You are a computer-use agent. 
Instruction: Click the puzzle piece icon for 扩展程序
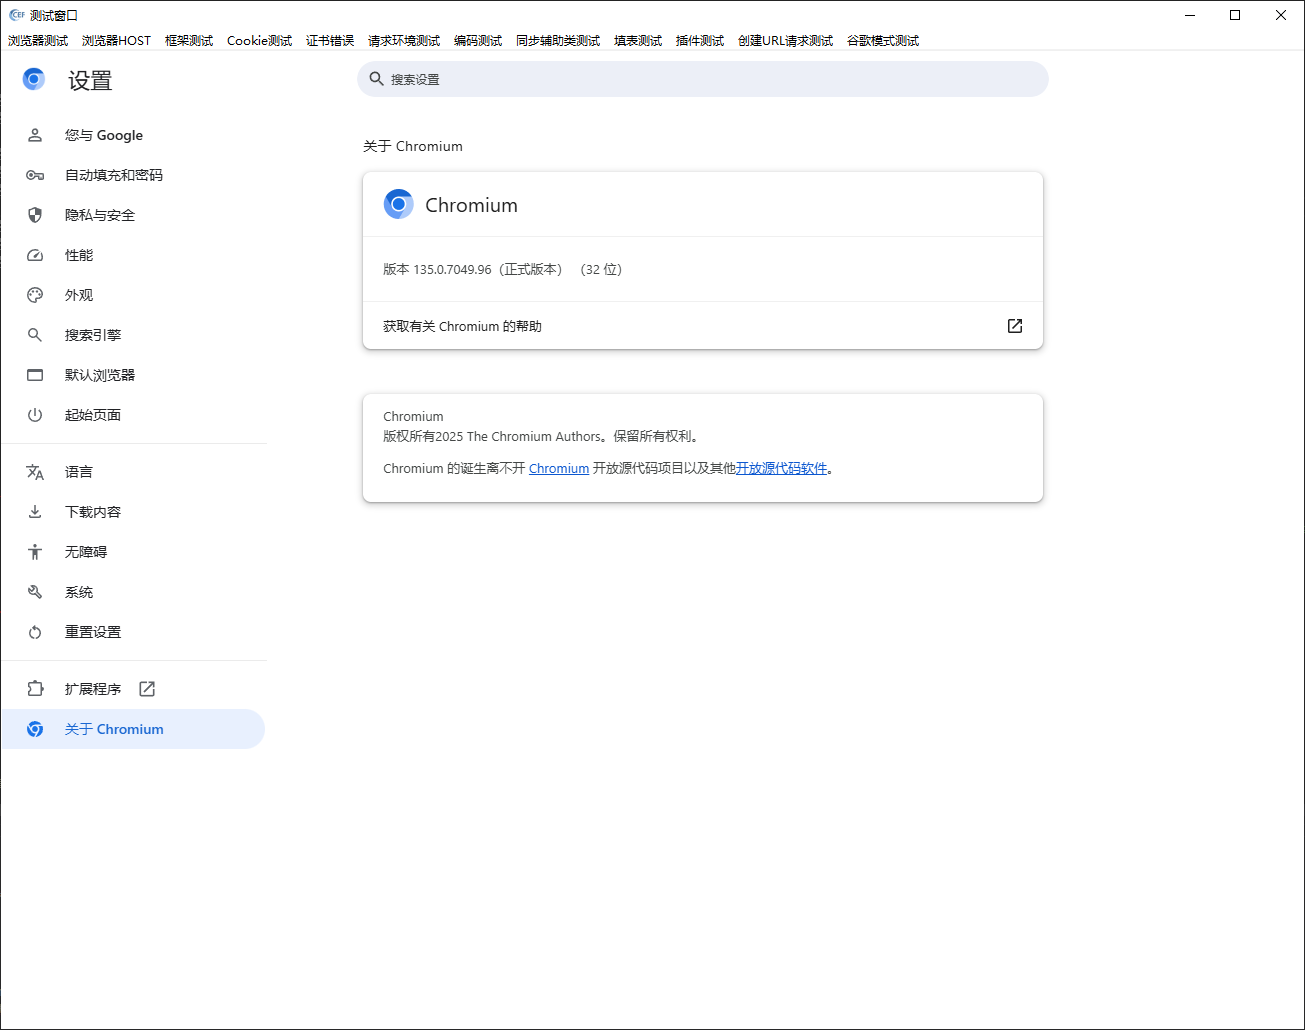click(x=35, y=689)
